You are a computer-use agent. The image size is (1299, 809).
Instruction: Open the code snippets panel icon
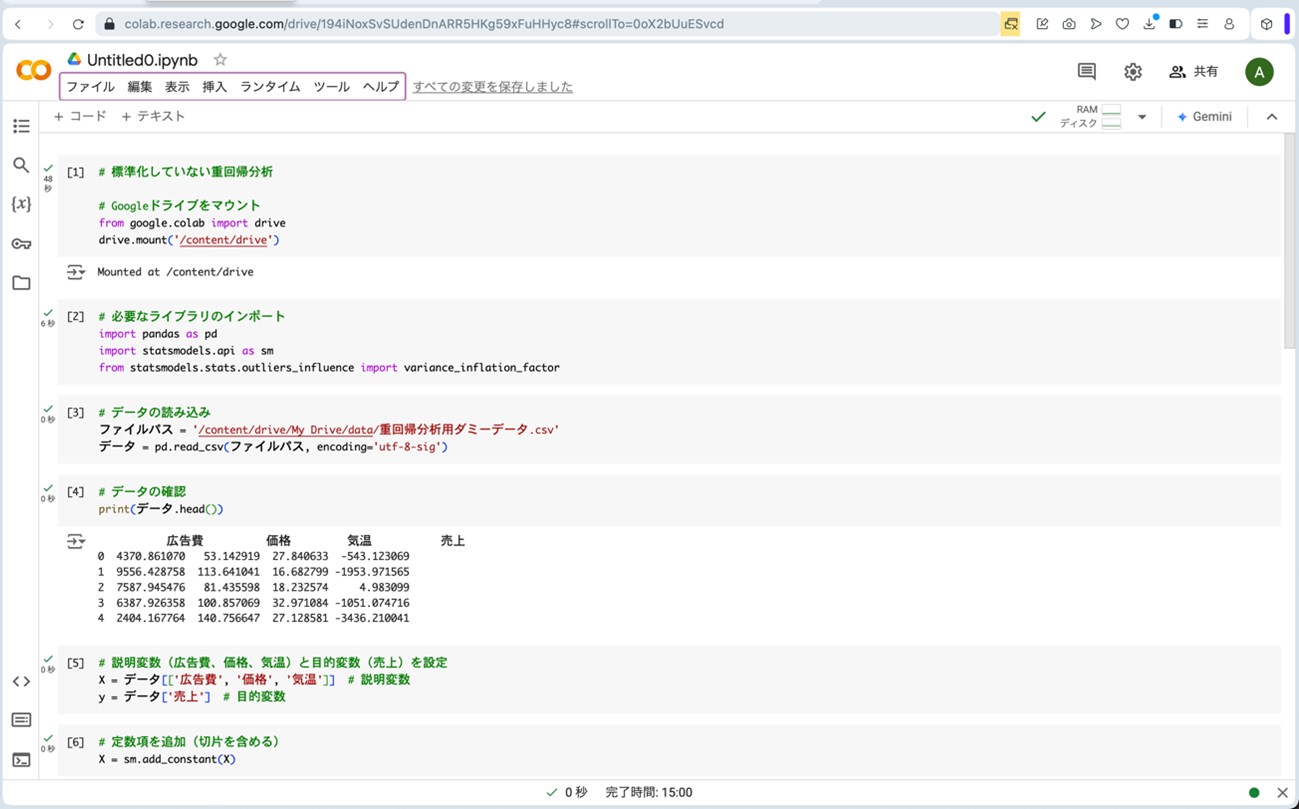(x=21, y=681)
